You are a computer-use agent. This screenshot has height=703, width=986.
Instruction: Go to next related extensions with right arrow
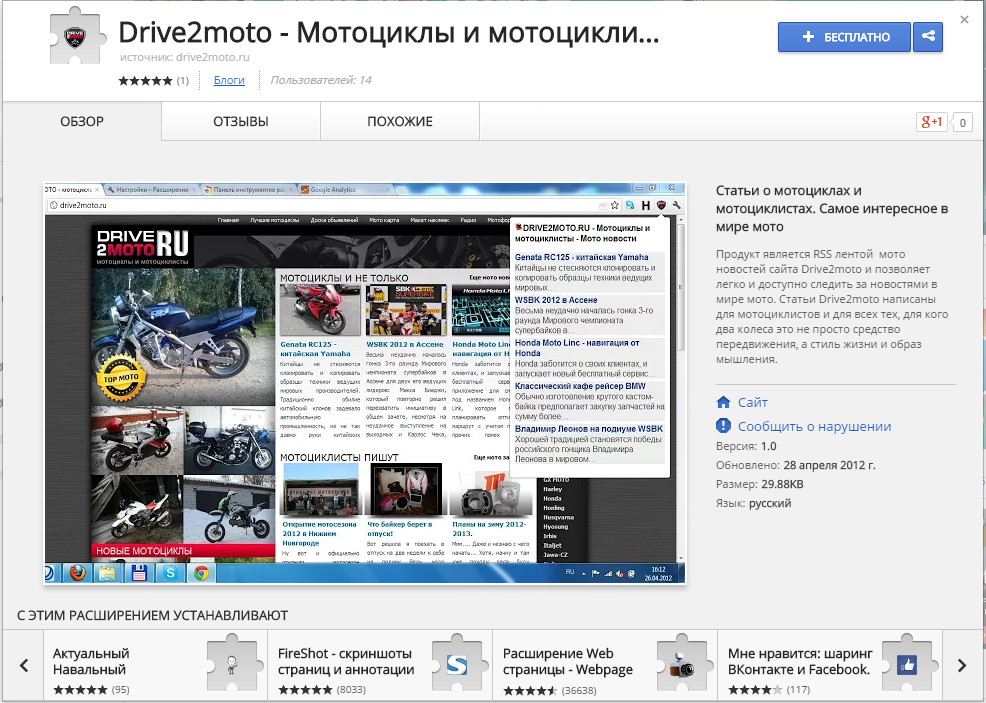pos(961,665)
